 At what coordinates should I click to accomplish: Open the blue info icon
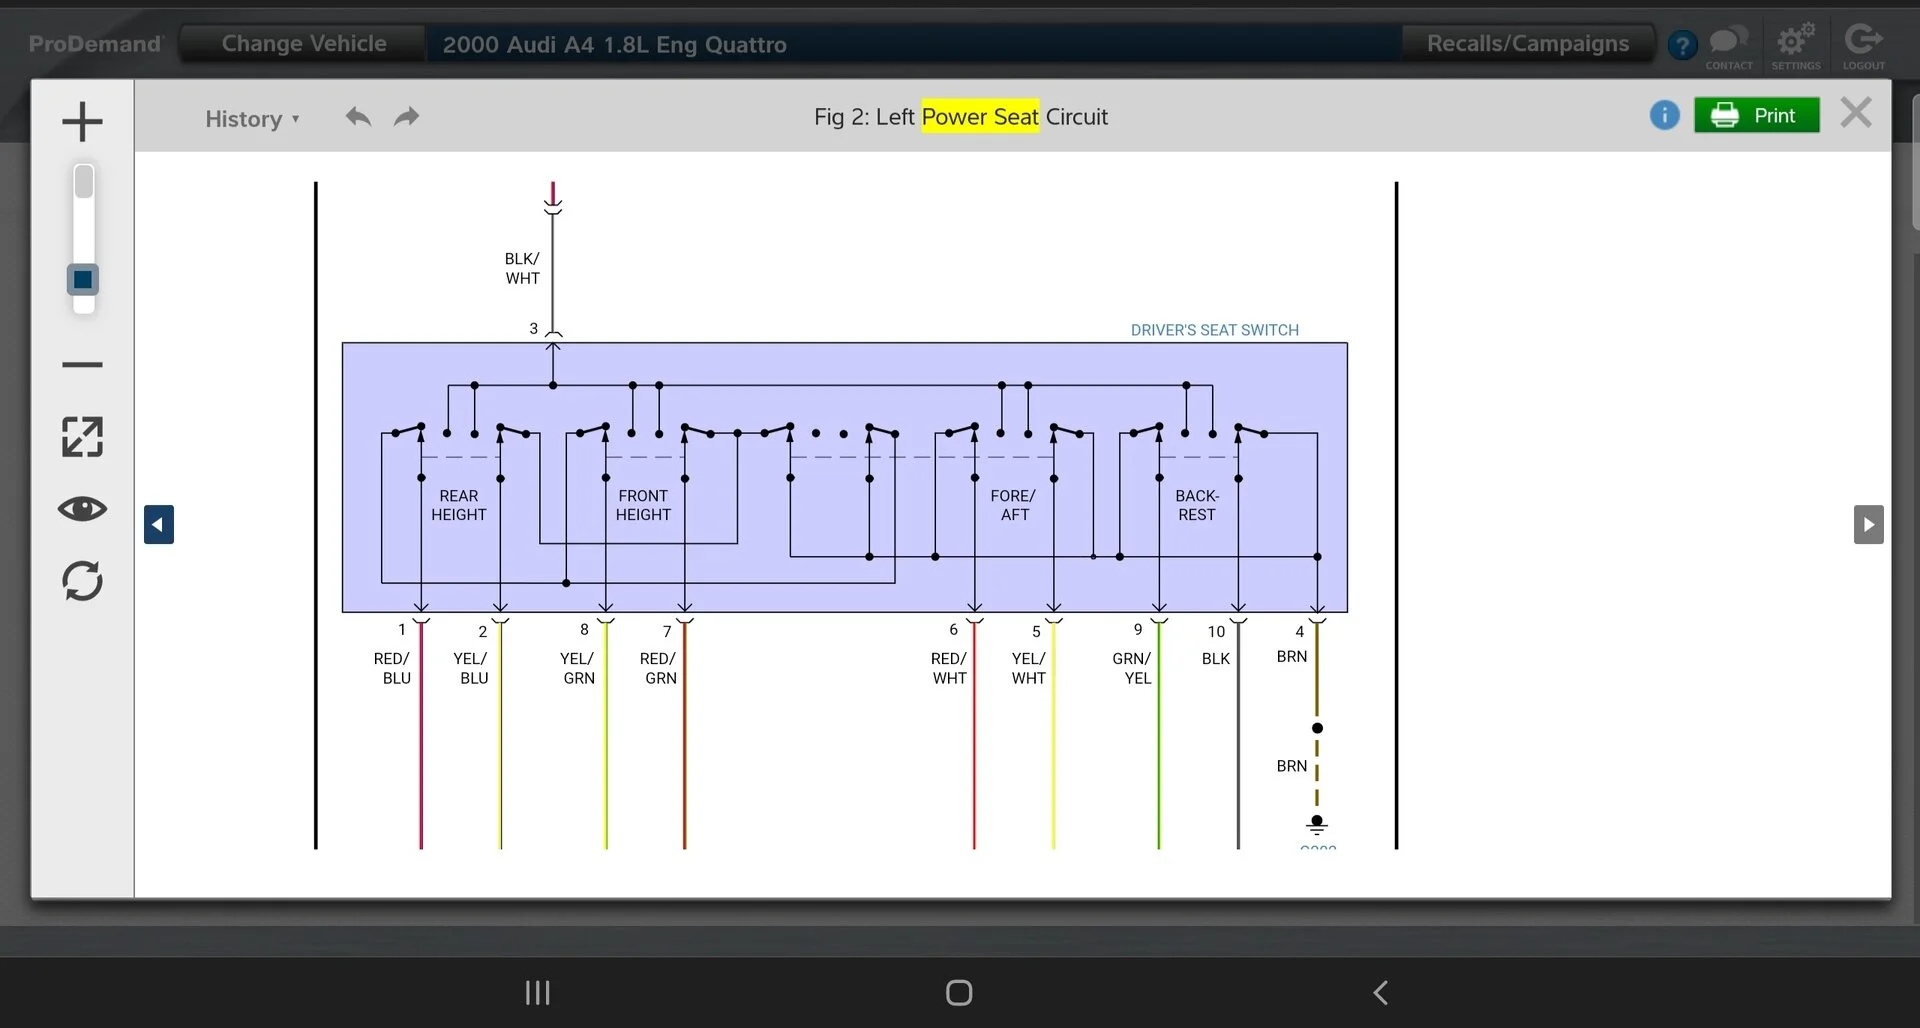pyautogui.click(x=1664, y=116)
